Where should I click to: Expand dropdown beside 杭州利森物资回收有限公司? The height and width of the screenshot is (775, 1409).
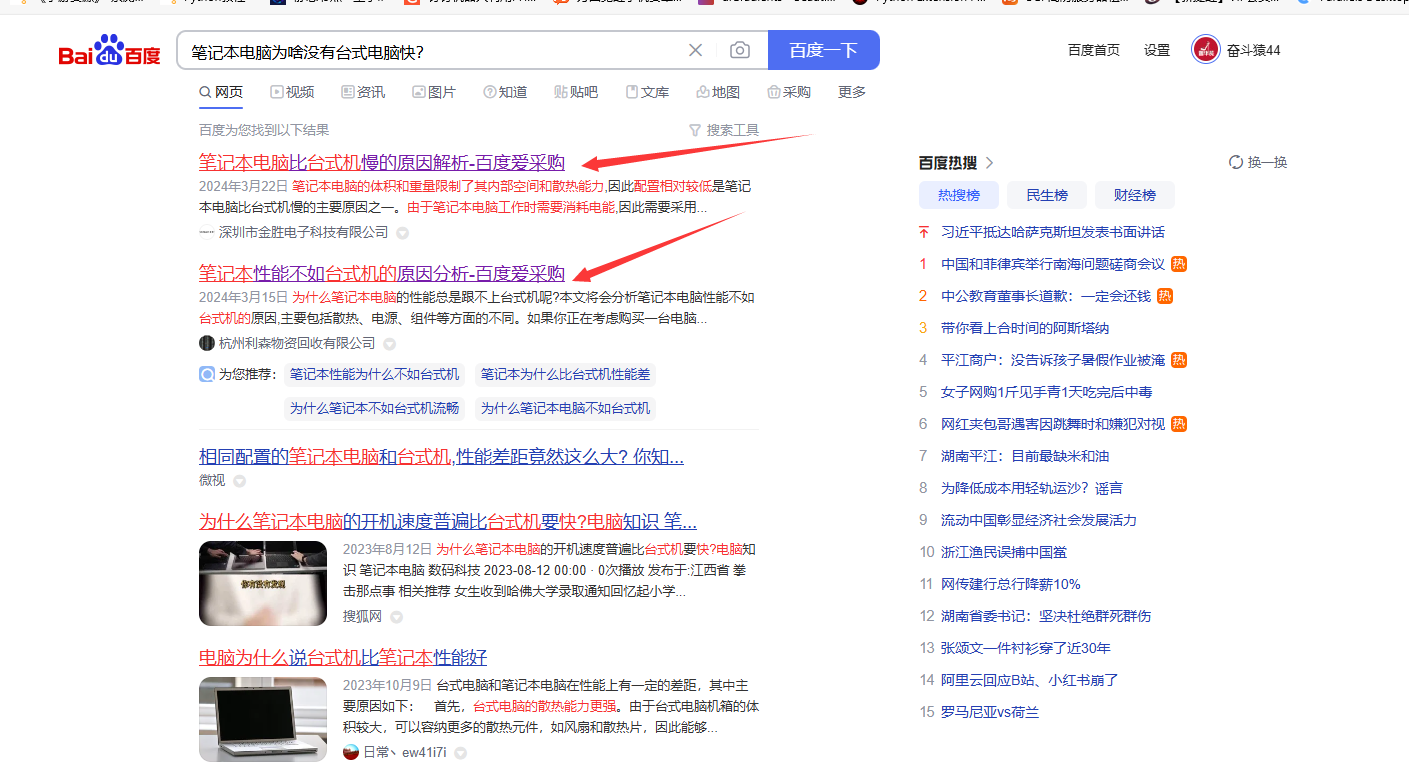(x=390, y=344)
